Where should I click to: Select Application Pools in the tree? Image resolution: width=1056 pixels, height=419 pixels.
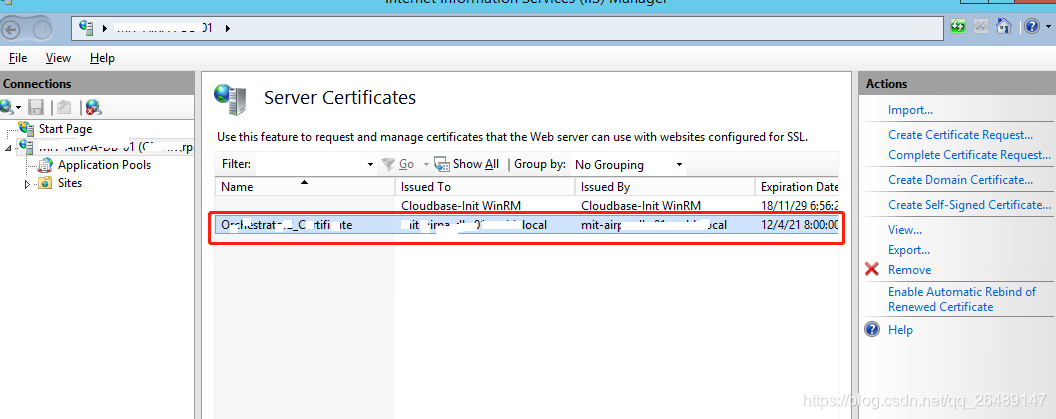click(x=104, y=164)
